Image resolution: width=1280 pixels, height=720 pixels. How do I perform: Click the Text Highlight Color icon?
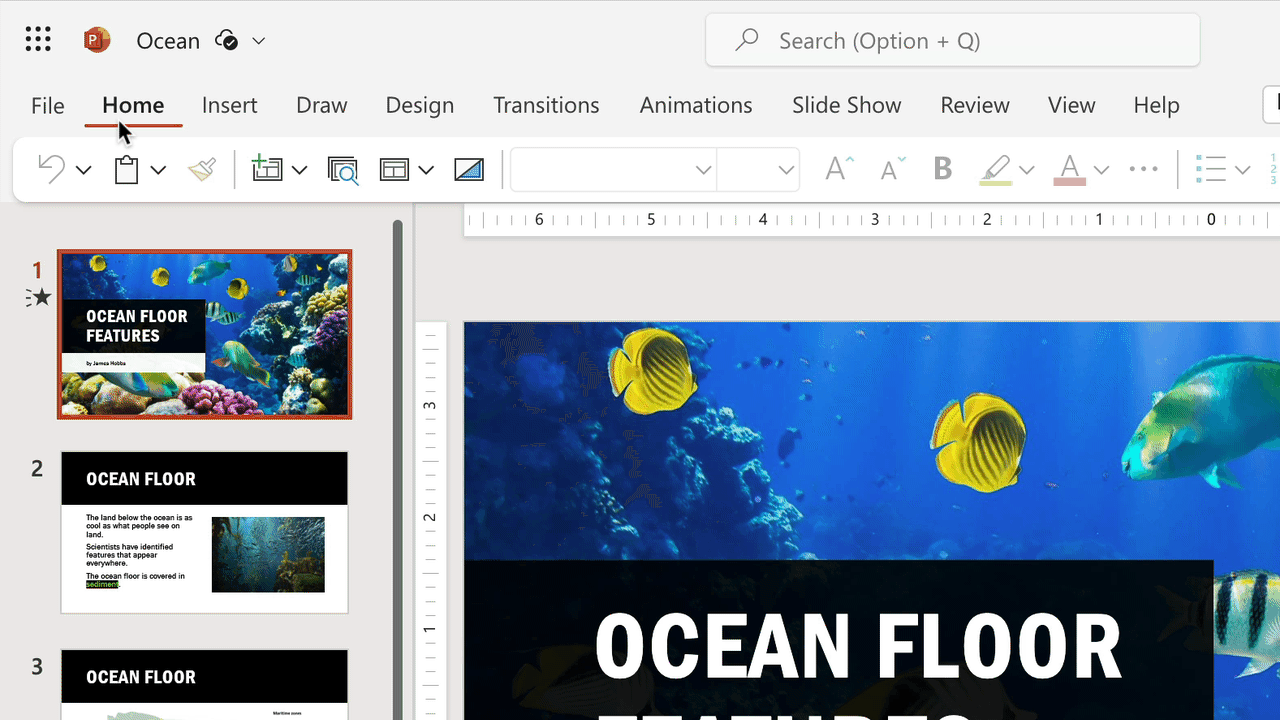point(995,169)
